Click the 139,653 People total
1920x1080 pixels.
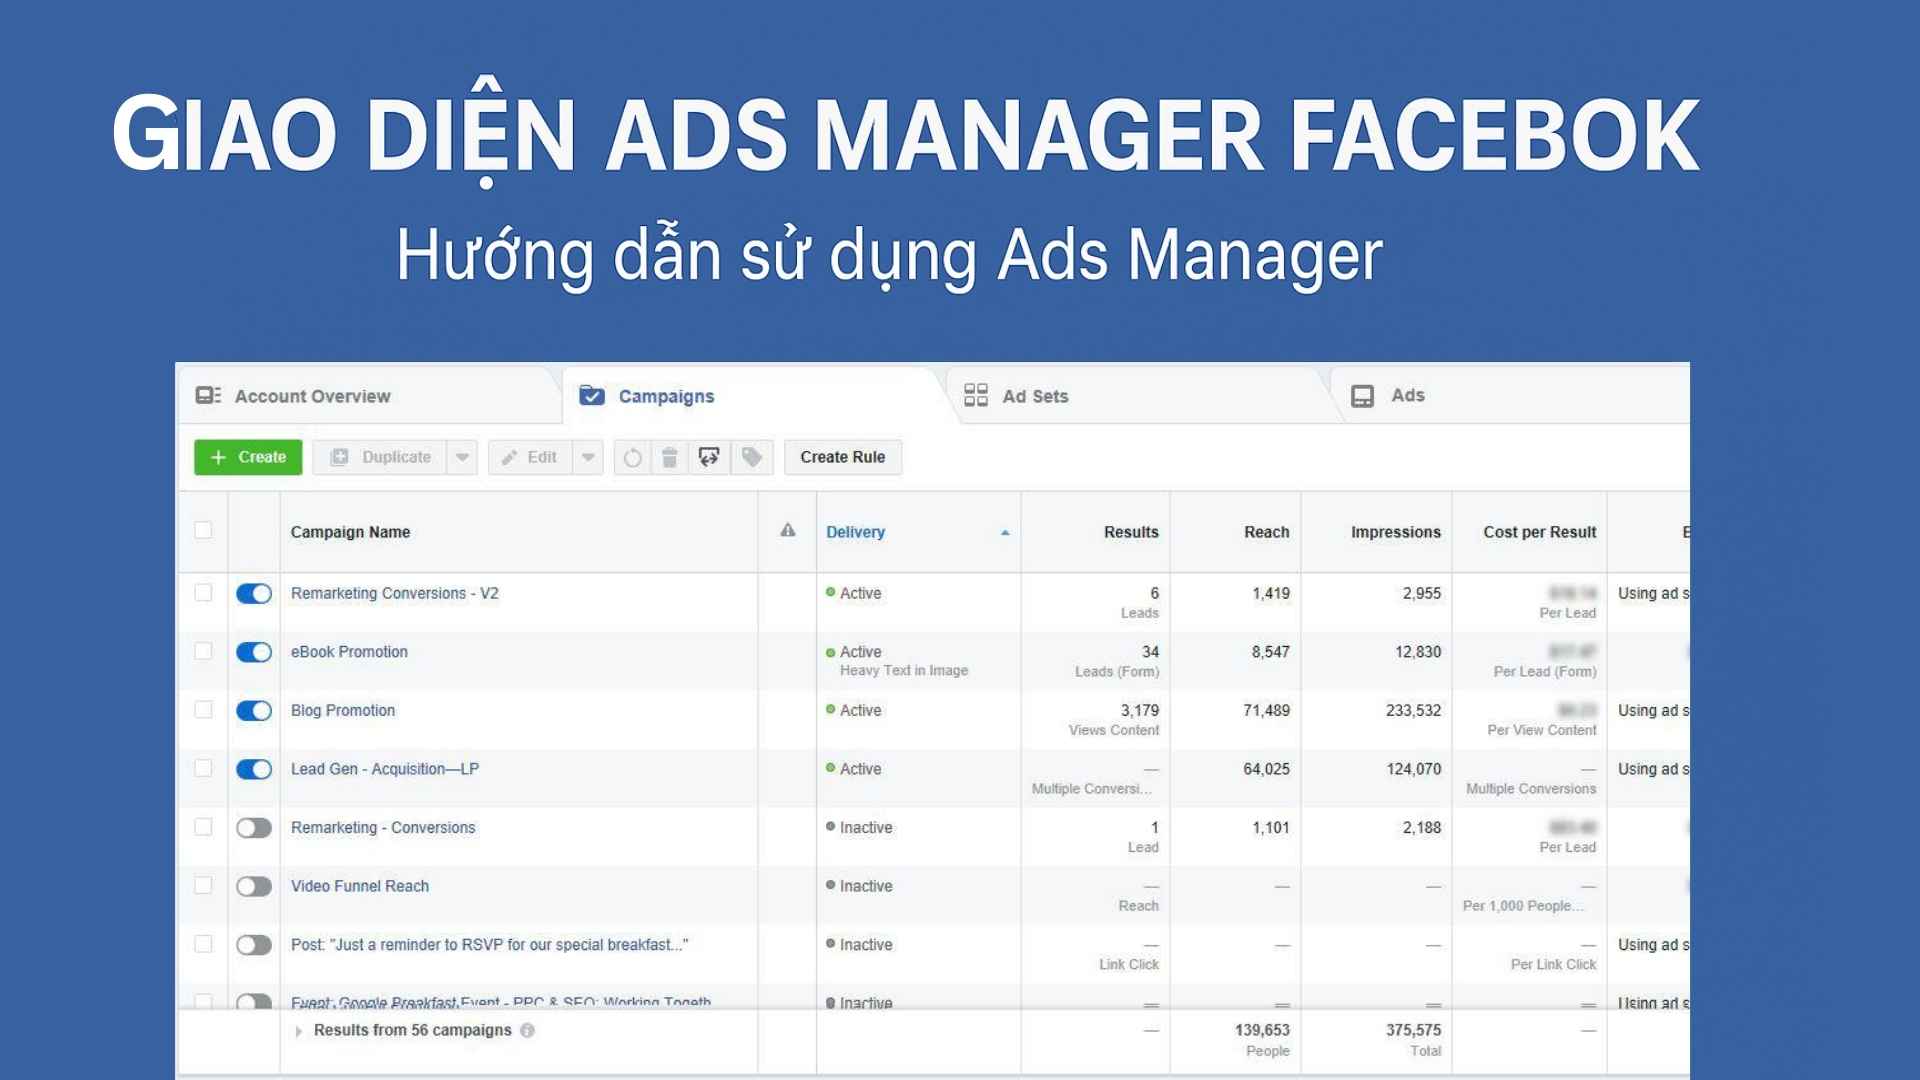tap(1262, 1040)
